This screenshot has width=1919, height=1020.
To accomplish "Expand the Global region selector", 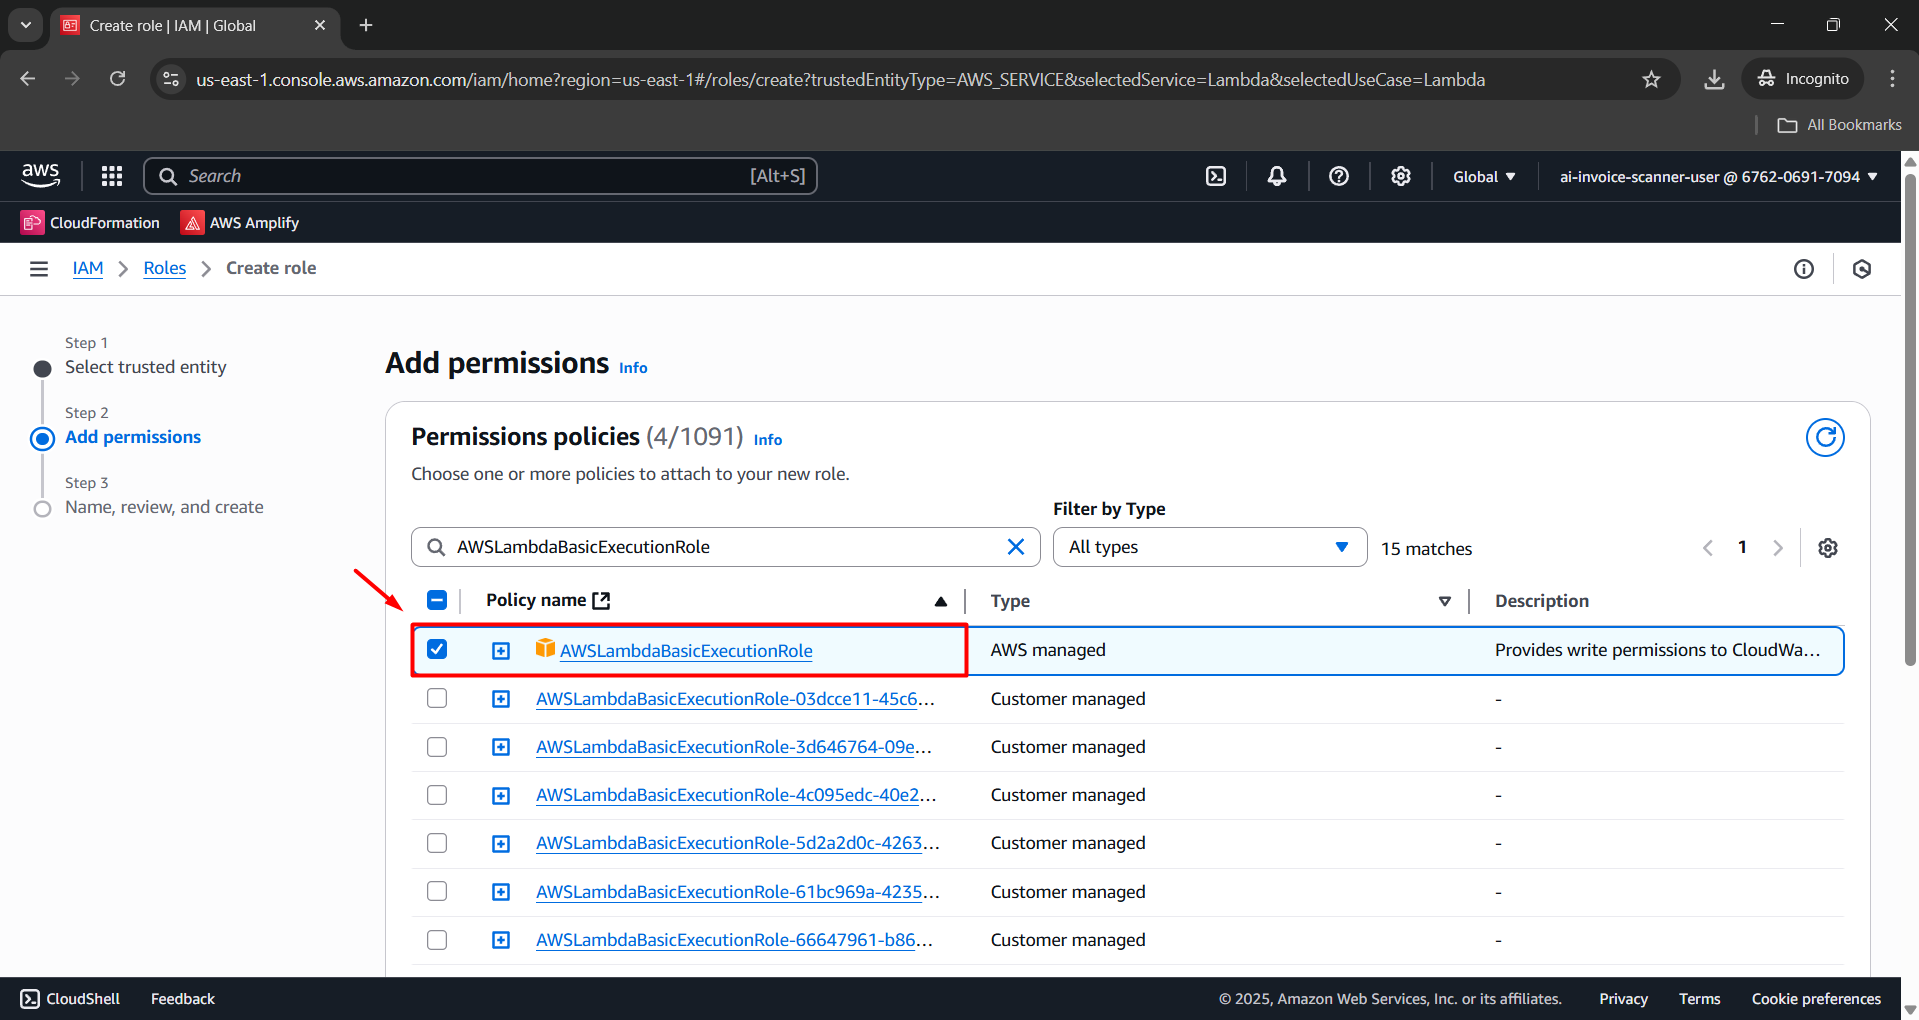I will point(1483,177).
